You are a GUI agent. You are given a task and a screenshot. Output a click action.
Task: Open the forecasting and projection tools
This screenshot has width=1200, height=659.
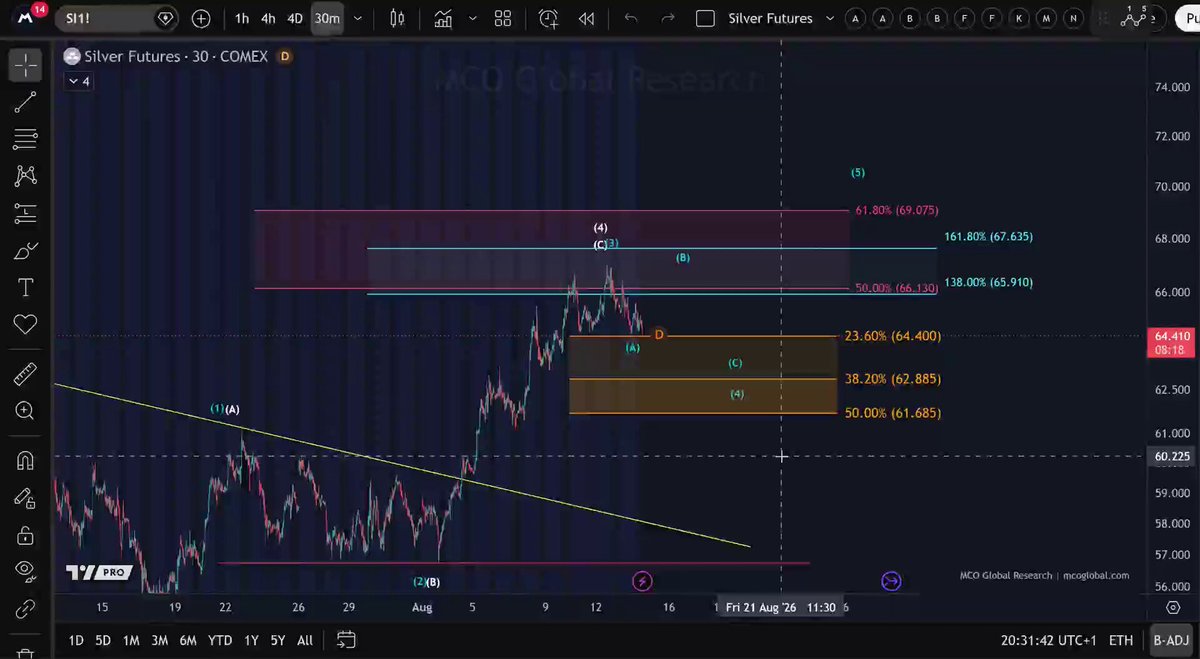click(x=25, y=212)
